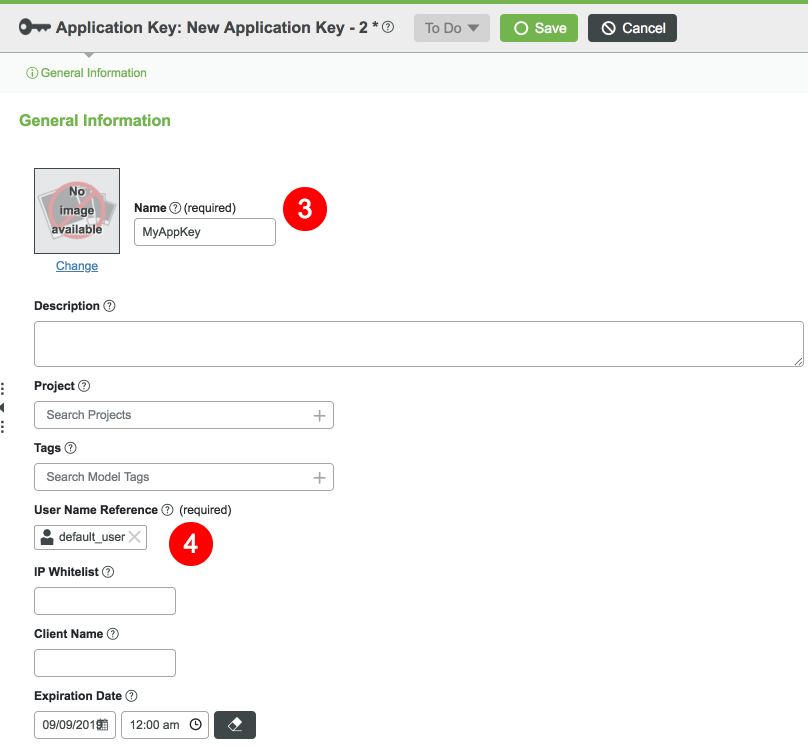This screenshot has height=746, width=808.
Task: Open the To Do status dropdown
Action: coord(452,28)
